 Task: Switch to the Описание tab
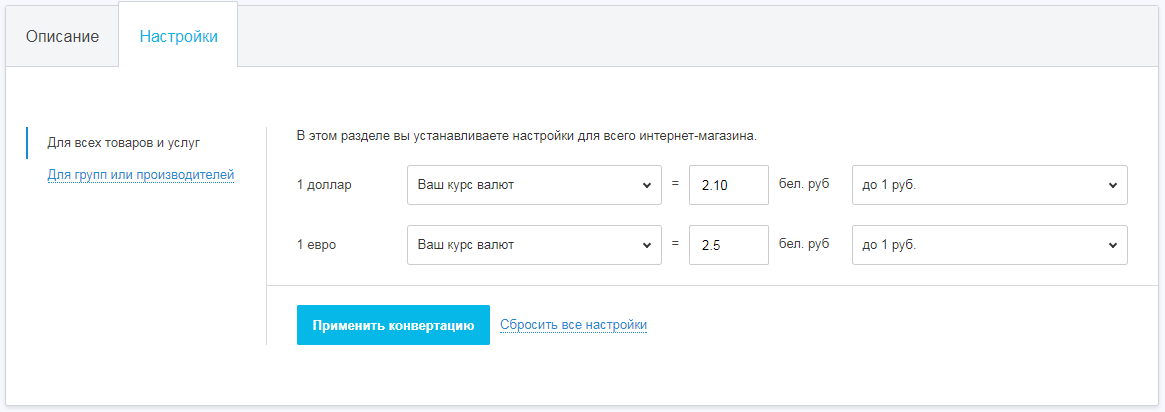(x=62, y=36)
